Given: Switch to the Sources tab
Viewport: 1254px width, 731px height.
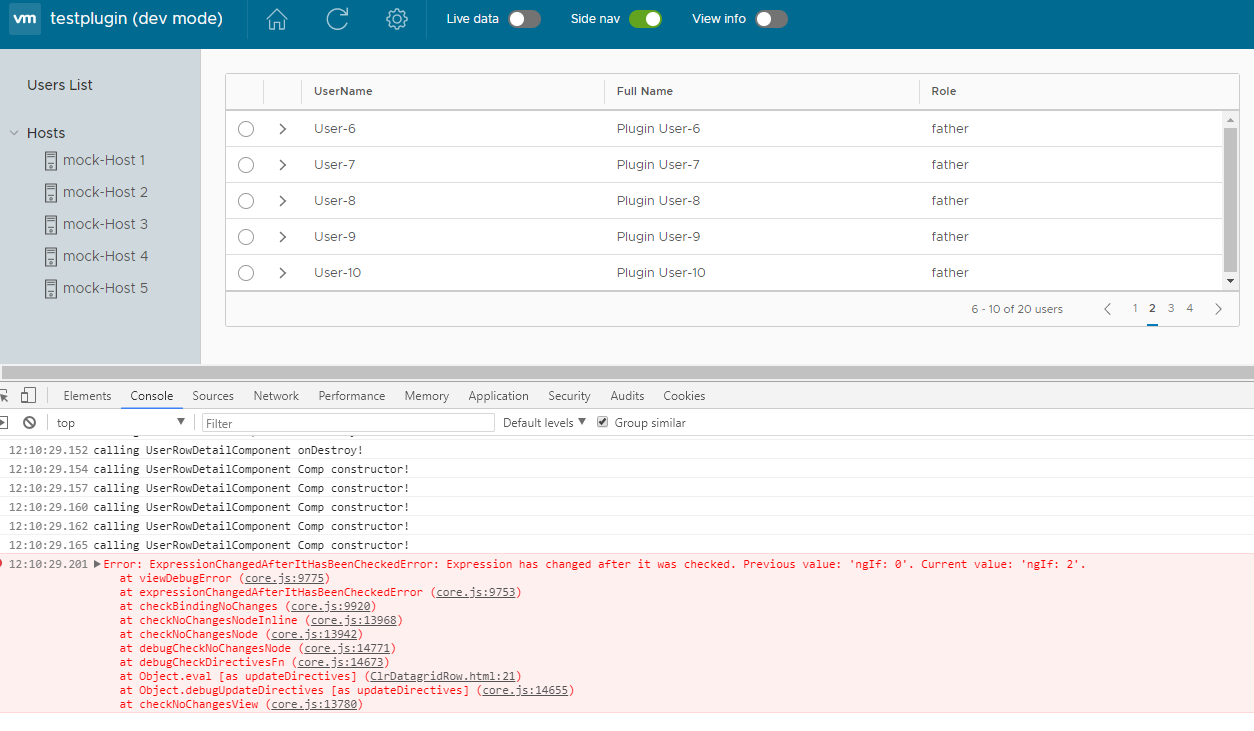Looking at the screenshot, I should click(213, 396).
